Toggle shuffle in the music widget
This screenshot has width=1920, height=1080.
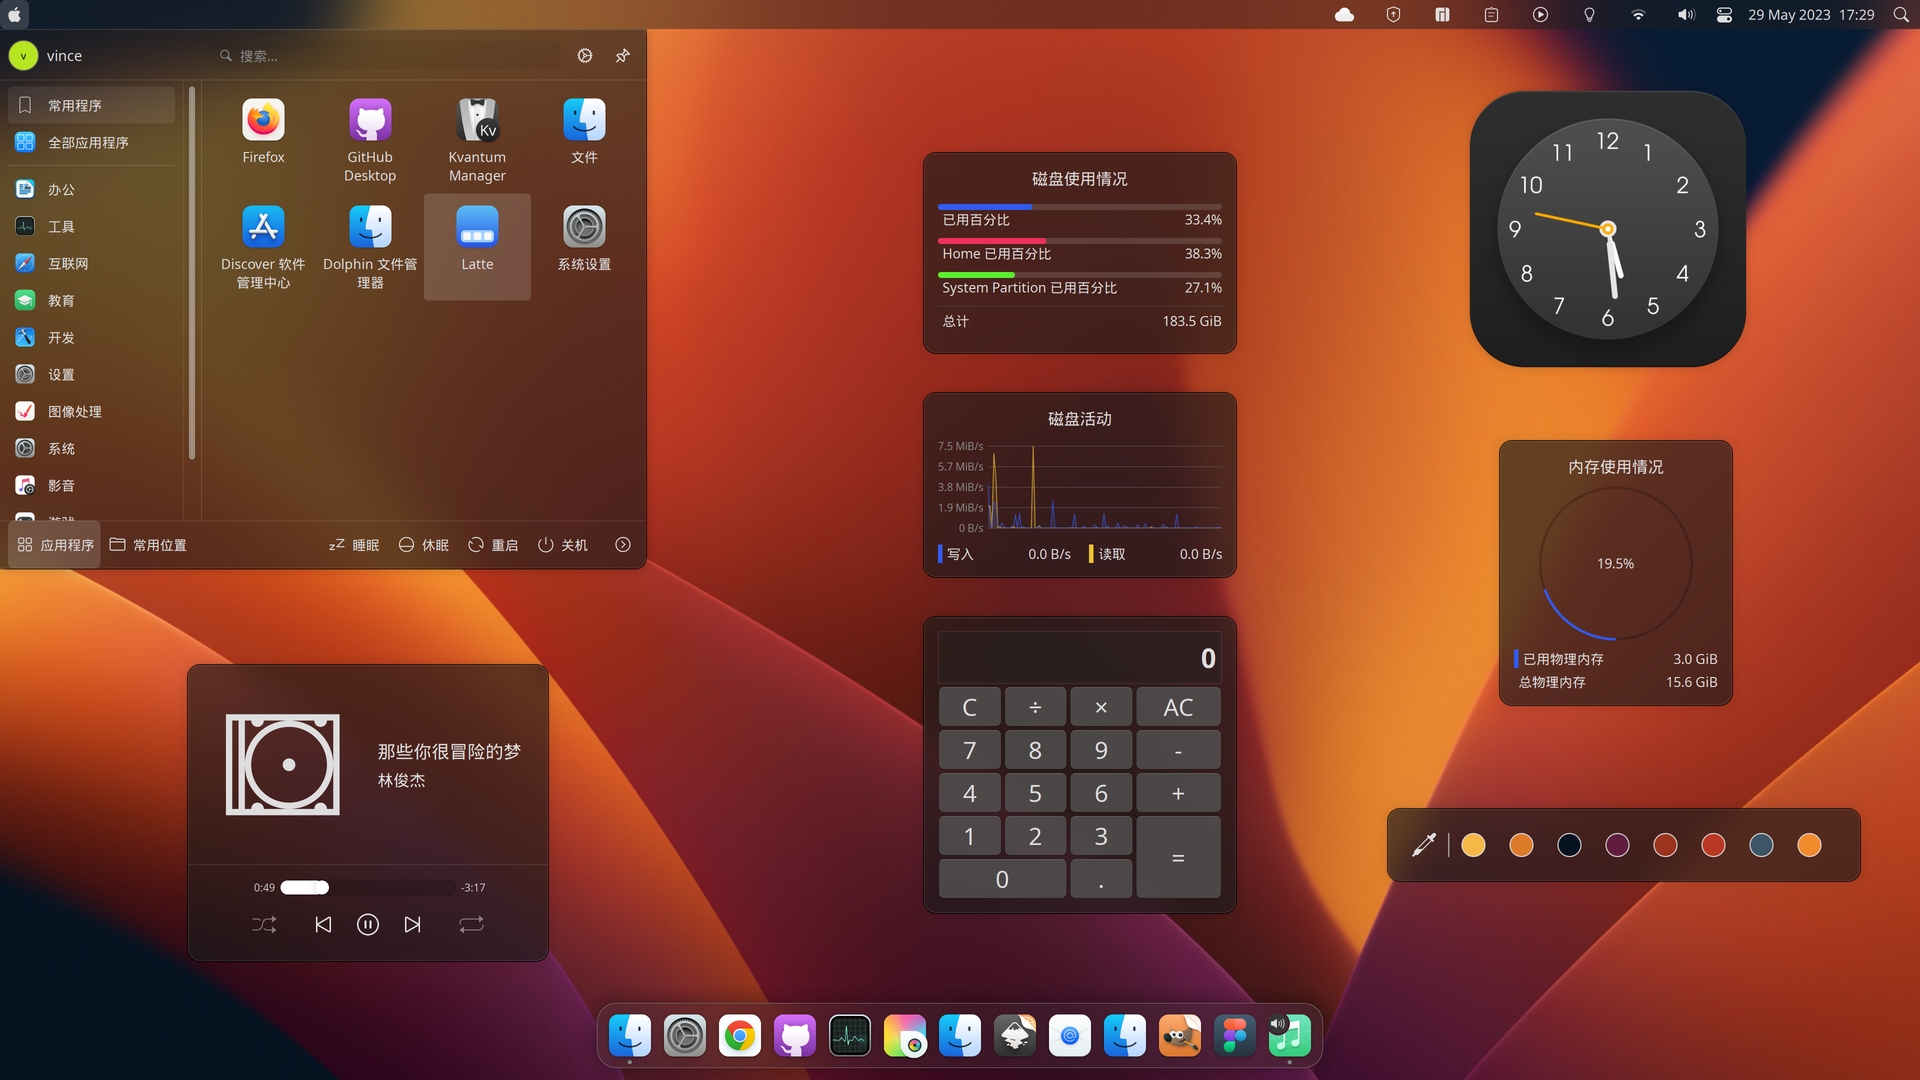[x=264, y=925]
